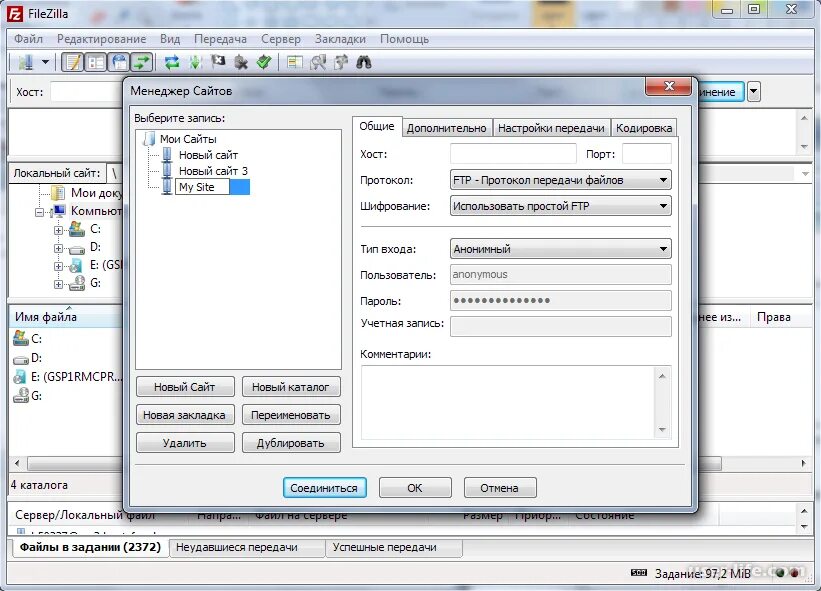Open the Закладки menu

(340, 39)
